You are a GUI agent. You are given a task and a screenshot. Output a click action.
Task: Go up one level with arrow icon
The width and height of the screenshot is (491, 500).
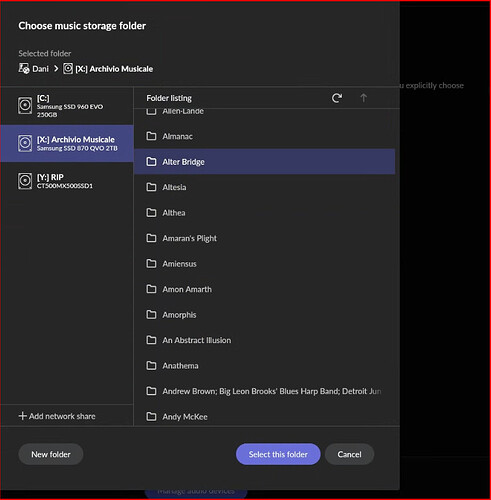coord(363,98)
